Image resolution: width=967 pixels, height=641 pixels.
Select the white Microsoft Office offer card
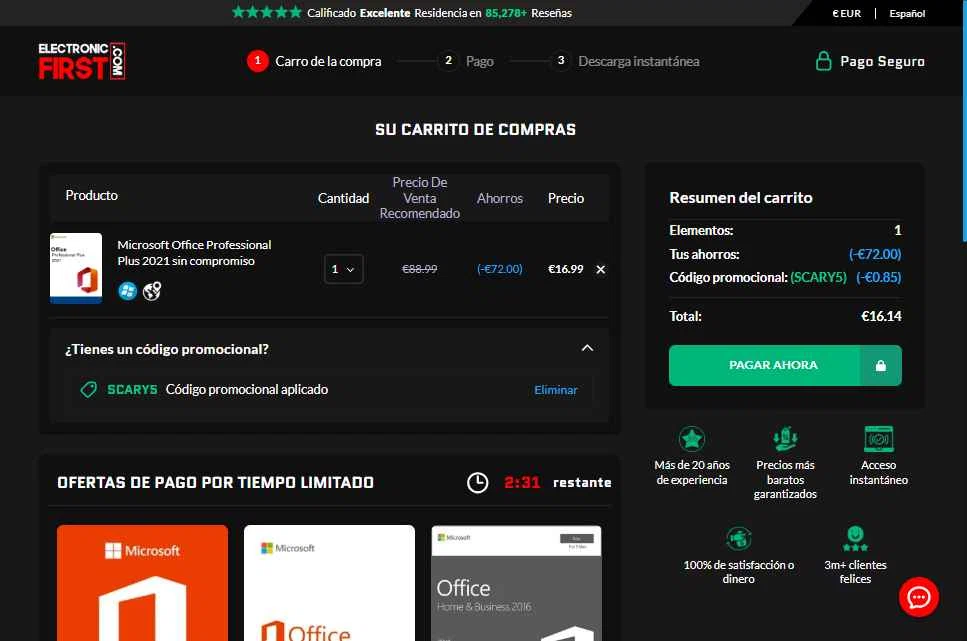[329, 583]
